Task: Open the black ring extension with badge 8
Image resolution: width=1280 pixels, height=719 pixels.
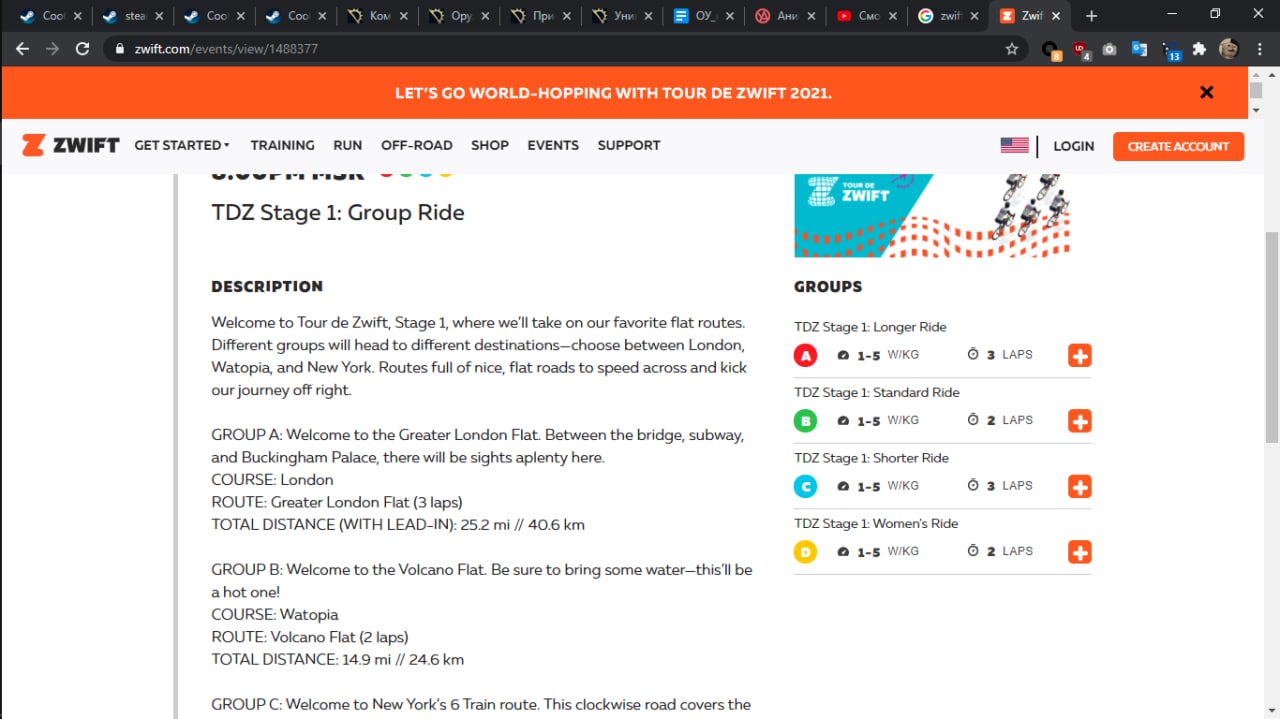Action: (1051, 50)
